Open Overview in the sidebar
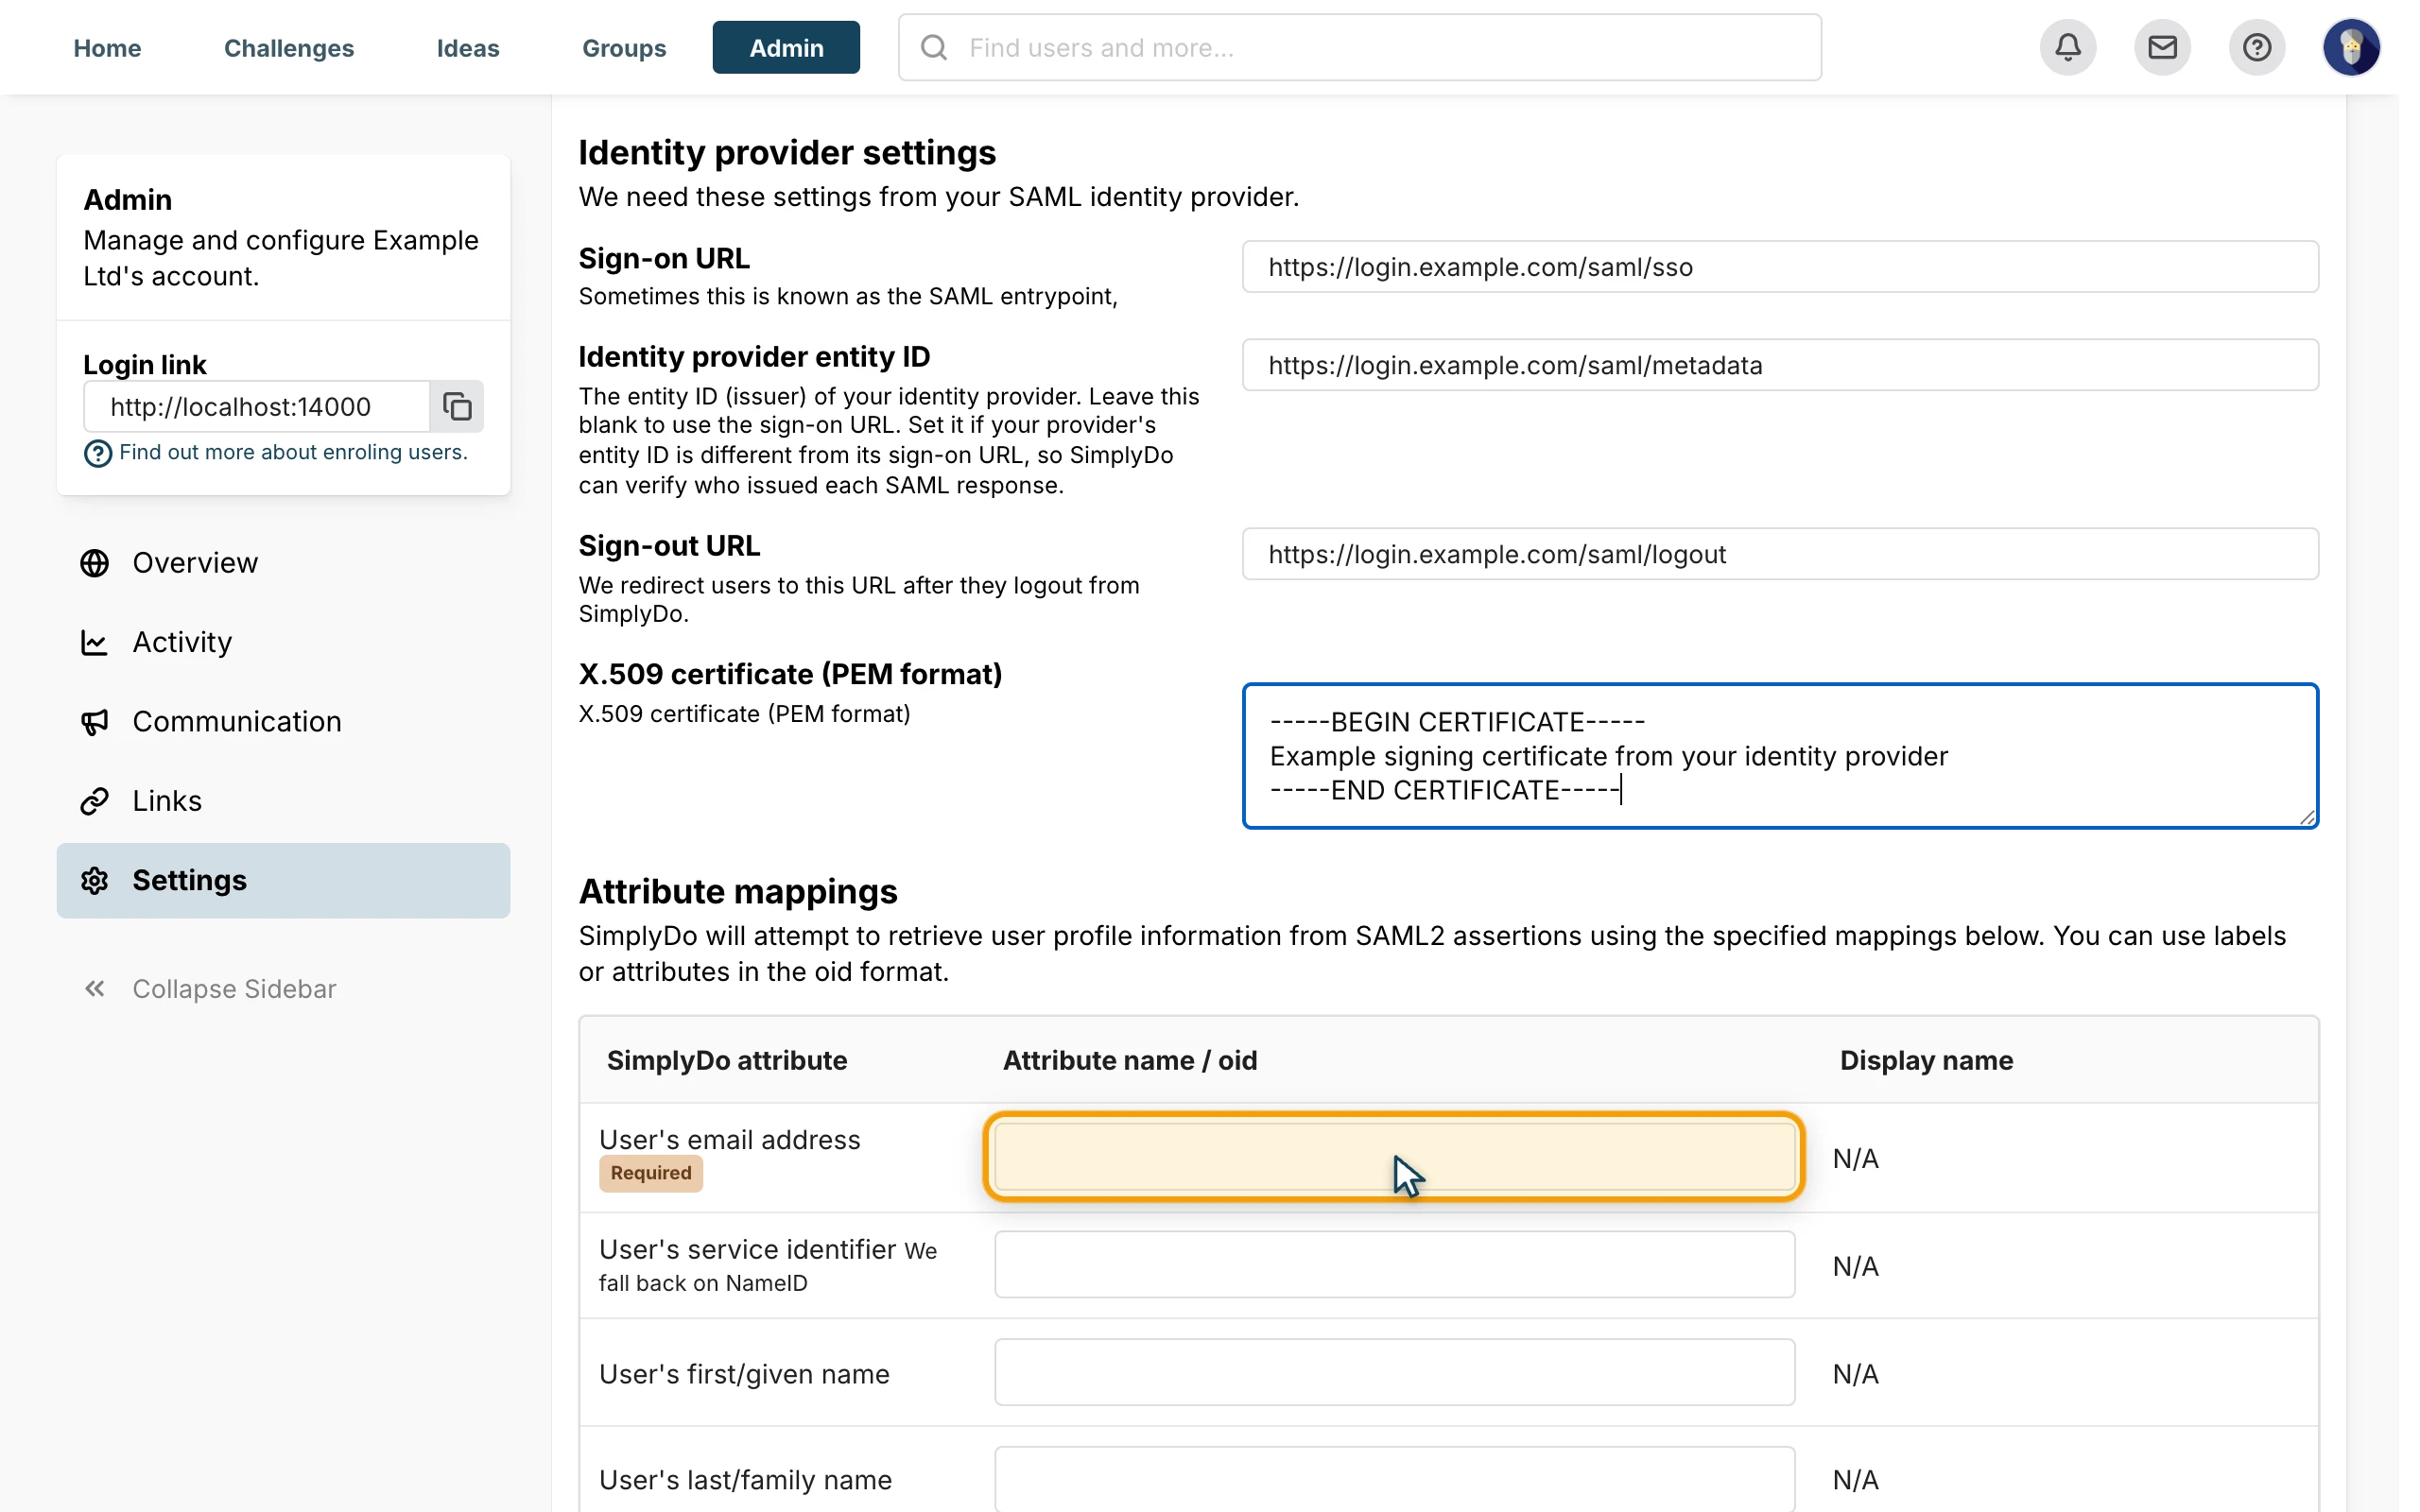Viewport: 2420px width, 1512px height. point(283,563)
